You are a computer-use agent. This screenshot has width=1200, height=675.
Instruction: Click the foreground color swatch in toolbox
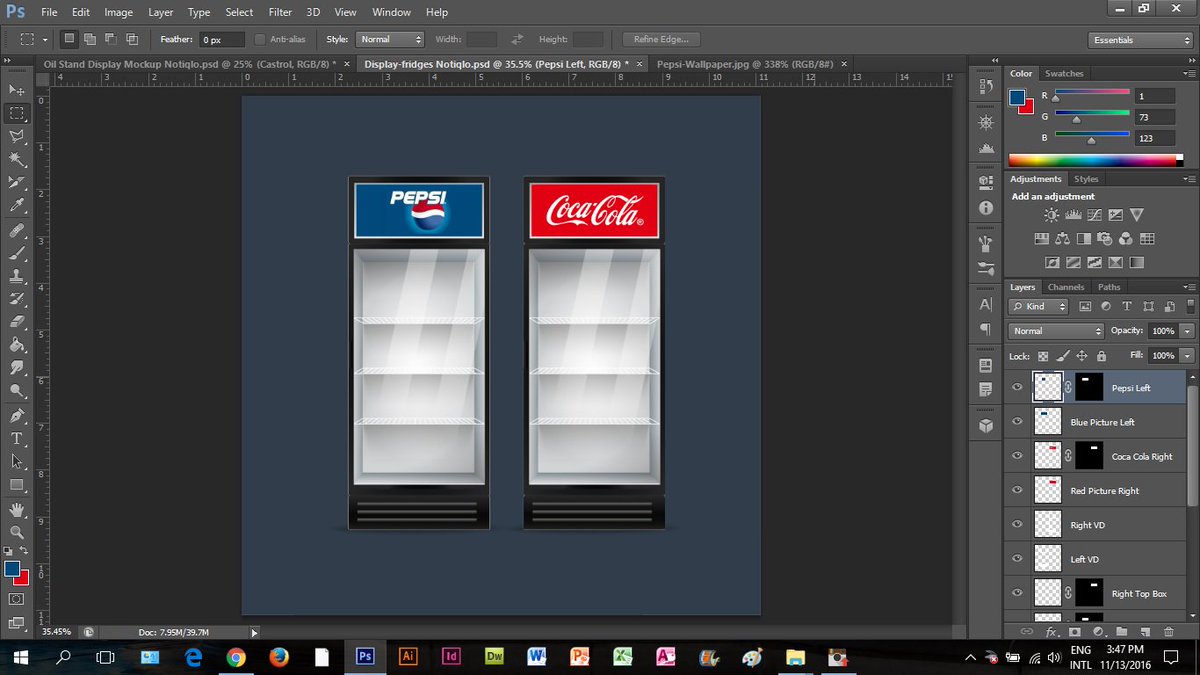click(12, 569)
